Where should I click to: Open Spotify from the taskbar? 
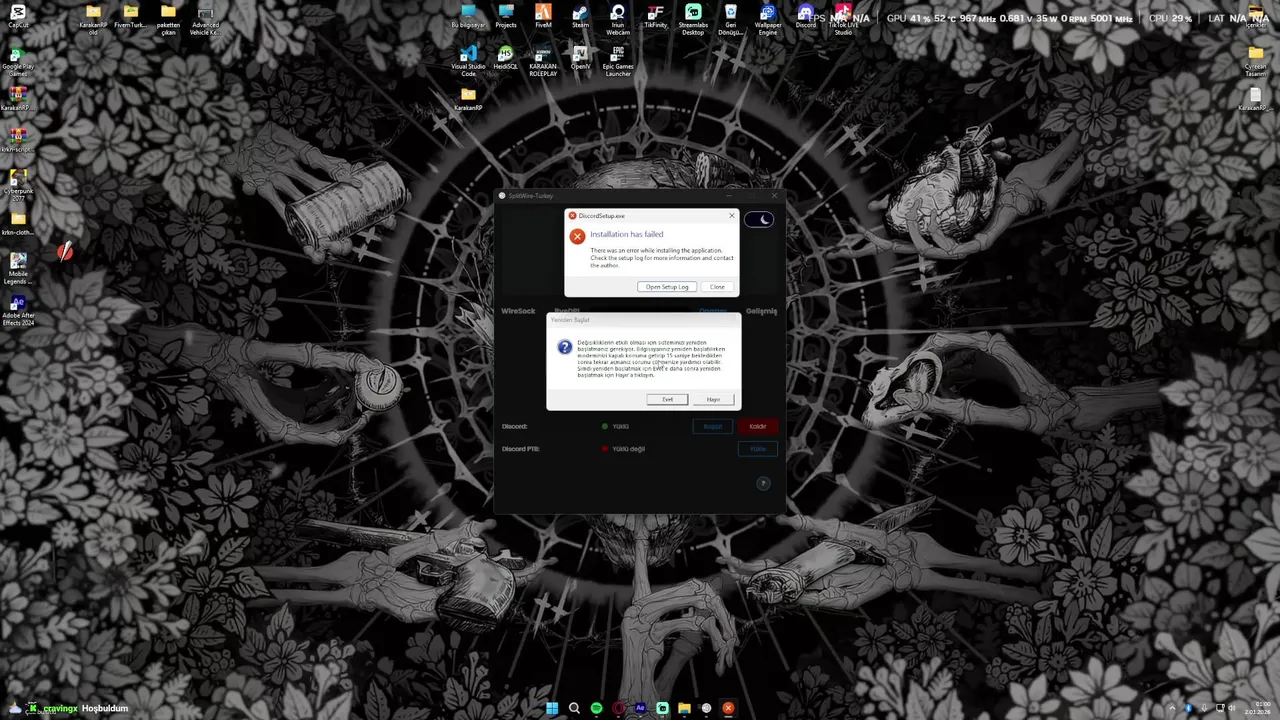click(x=596, y=708)
